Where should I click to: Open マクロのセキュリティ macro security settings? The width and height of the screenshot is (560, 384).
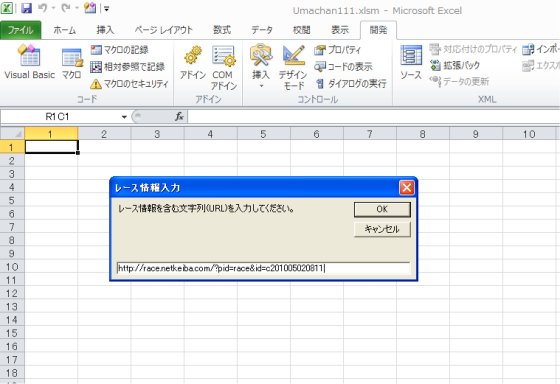[129, 84]
